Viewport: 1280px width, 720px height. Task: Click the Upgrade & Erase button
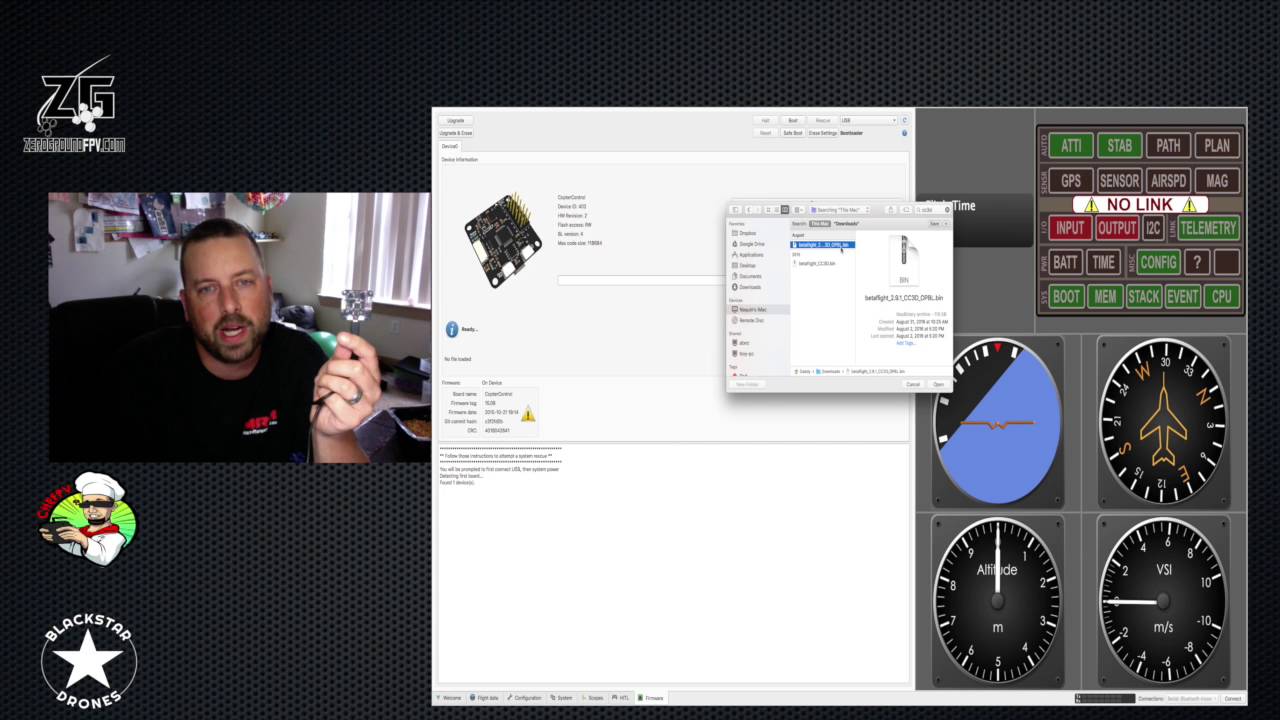coord(456,133)
